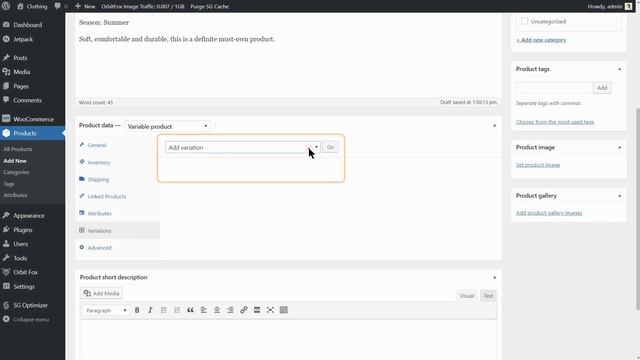Viewport: 640px width, 360px height.
Task: Collapse the Product tags panel
Action: (x=619, y=69)
